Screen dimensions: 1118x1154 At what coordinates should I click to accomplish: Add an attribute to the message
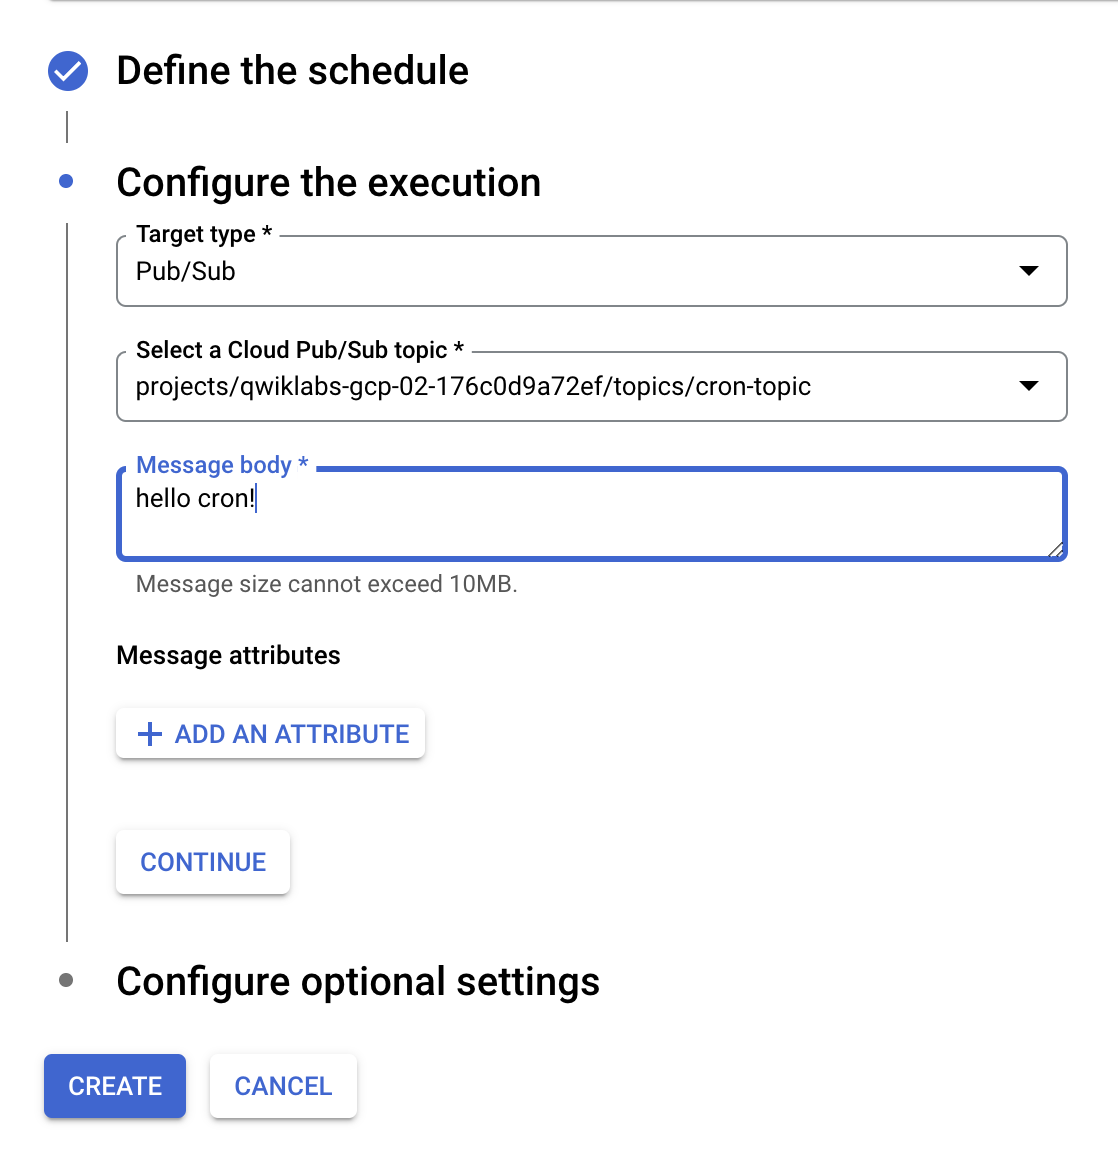(x=270, y=733)
